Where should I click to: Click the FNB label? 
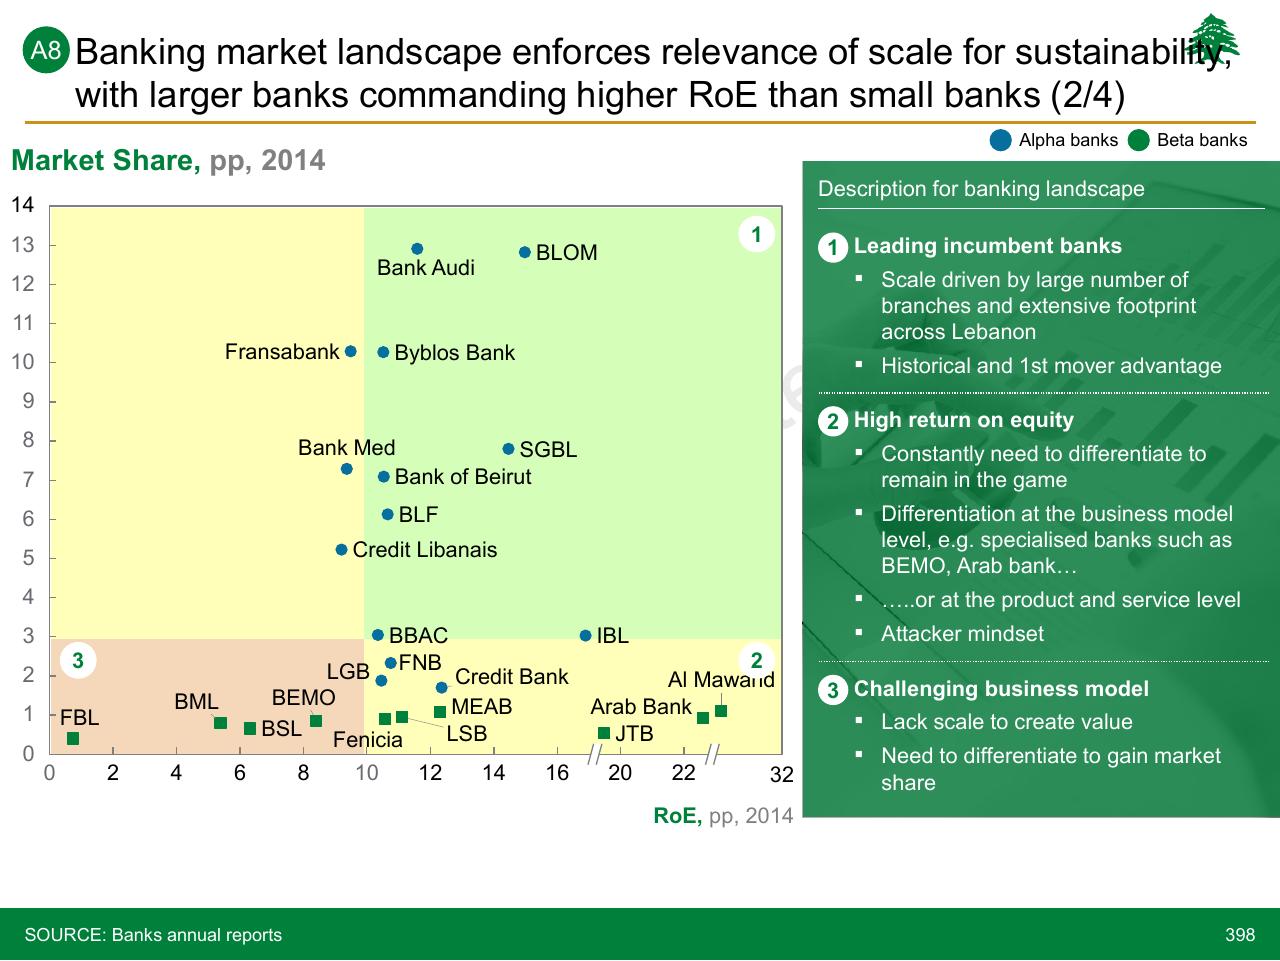[x=420, y=663]
